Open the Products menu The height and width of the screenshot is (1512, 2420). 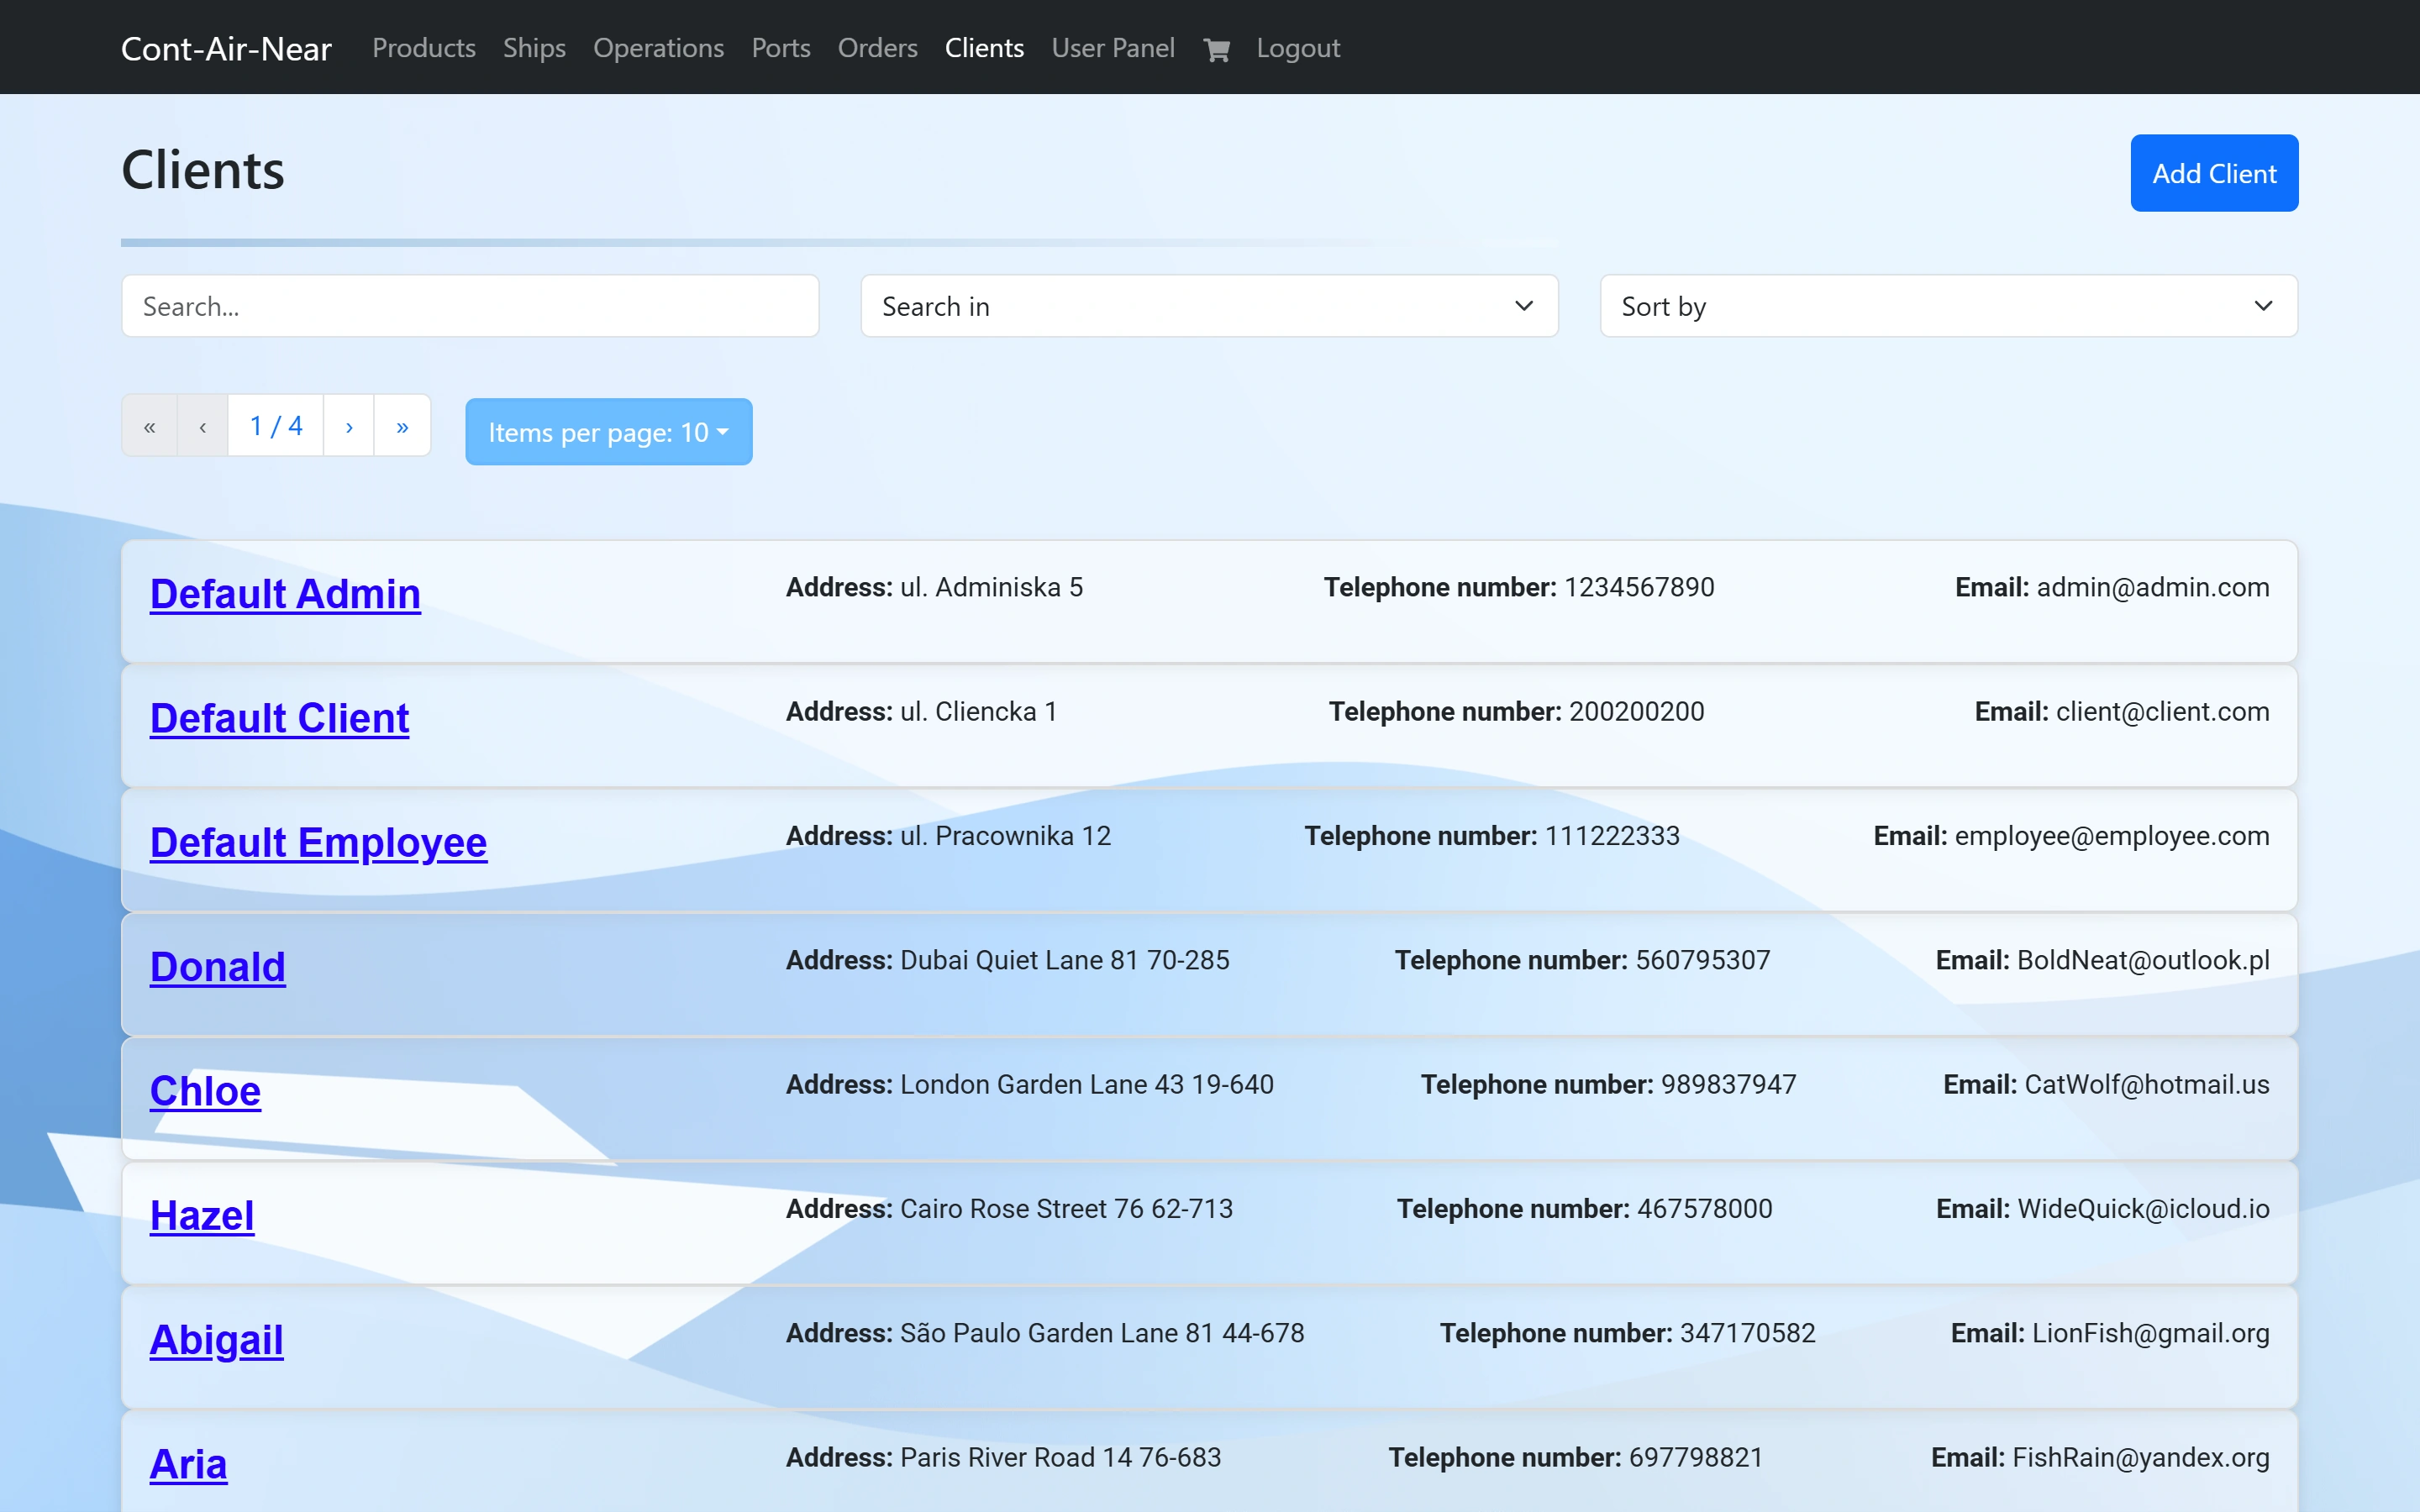click(x=424, y=48)
